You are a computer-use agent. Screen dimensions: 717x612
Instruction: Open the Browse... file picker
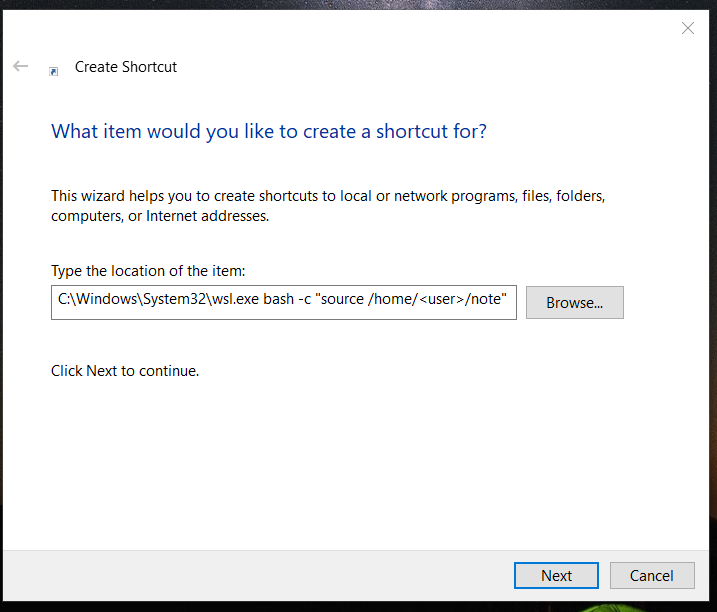pyautogui.click(x=574, y=302)
